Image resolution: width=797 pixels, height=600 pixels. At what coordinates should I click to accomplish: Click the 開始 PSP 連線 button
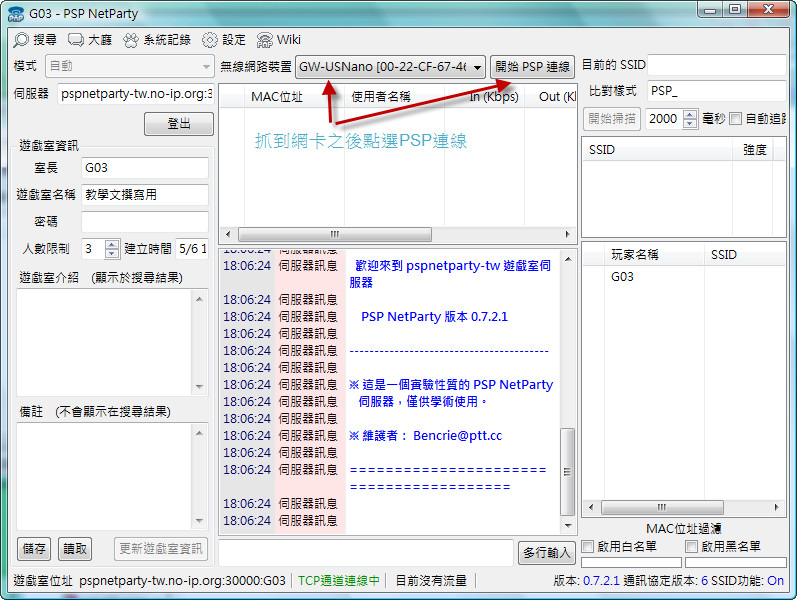click(532, 67)
